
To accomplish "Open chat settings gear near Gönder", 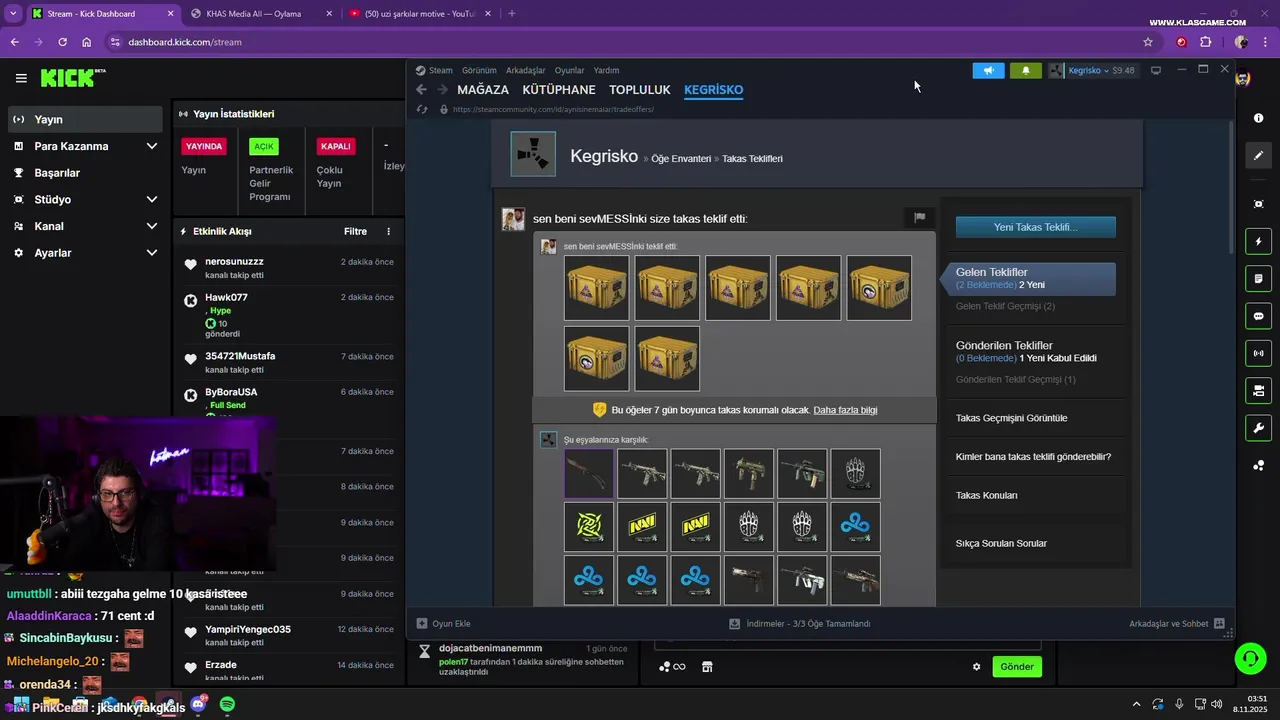I will pyautogui.click(x=977, y=667).
